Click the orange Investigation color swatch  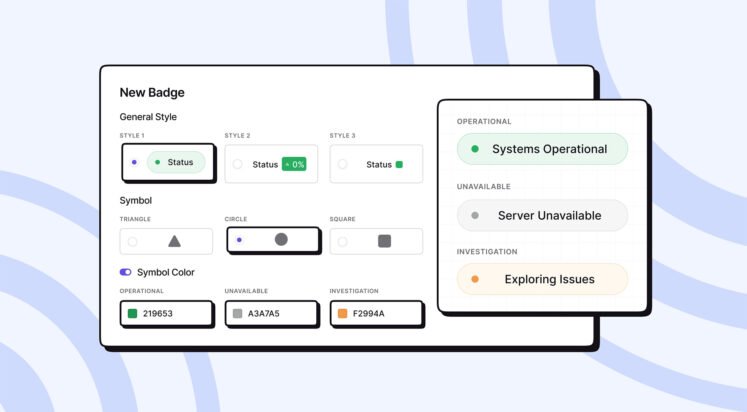click(x=342, y=313)
